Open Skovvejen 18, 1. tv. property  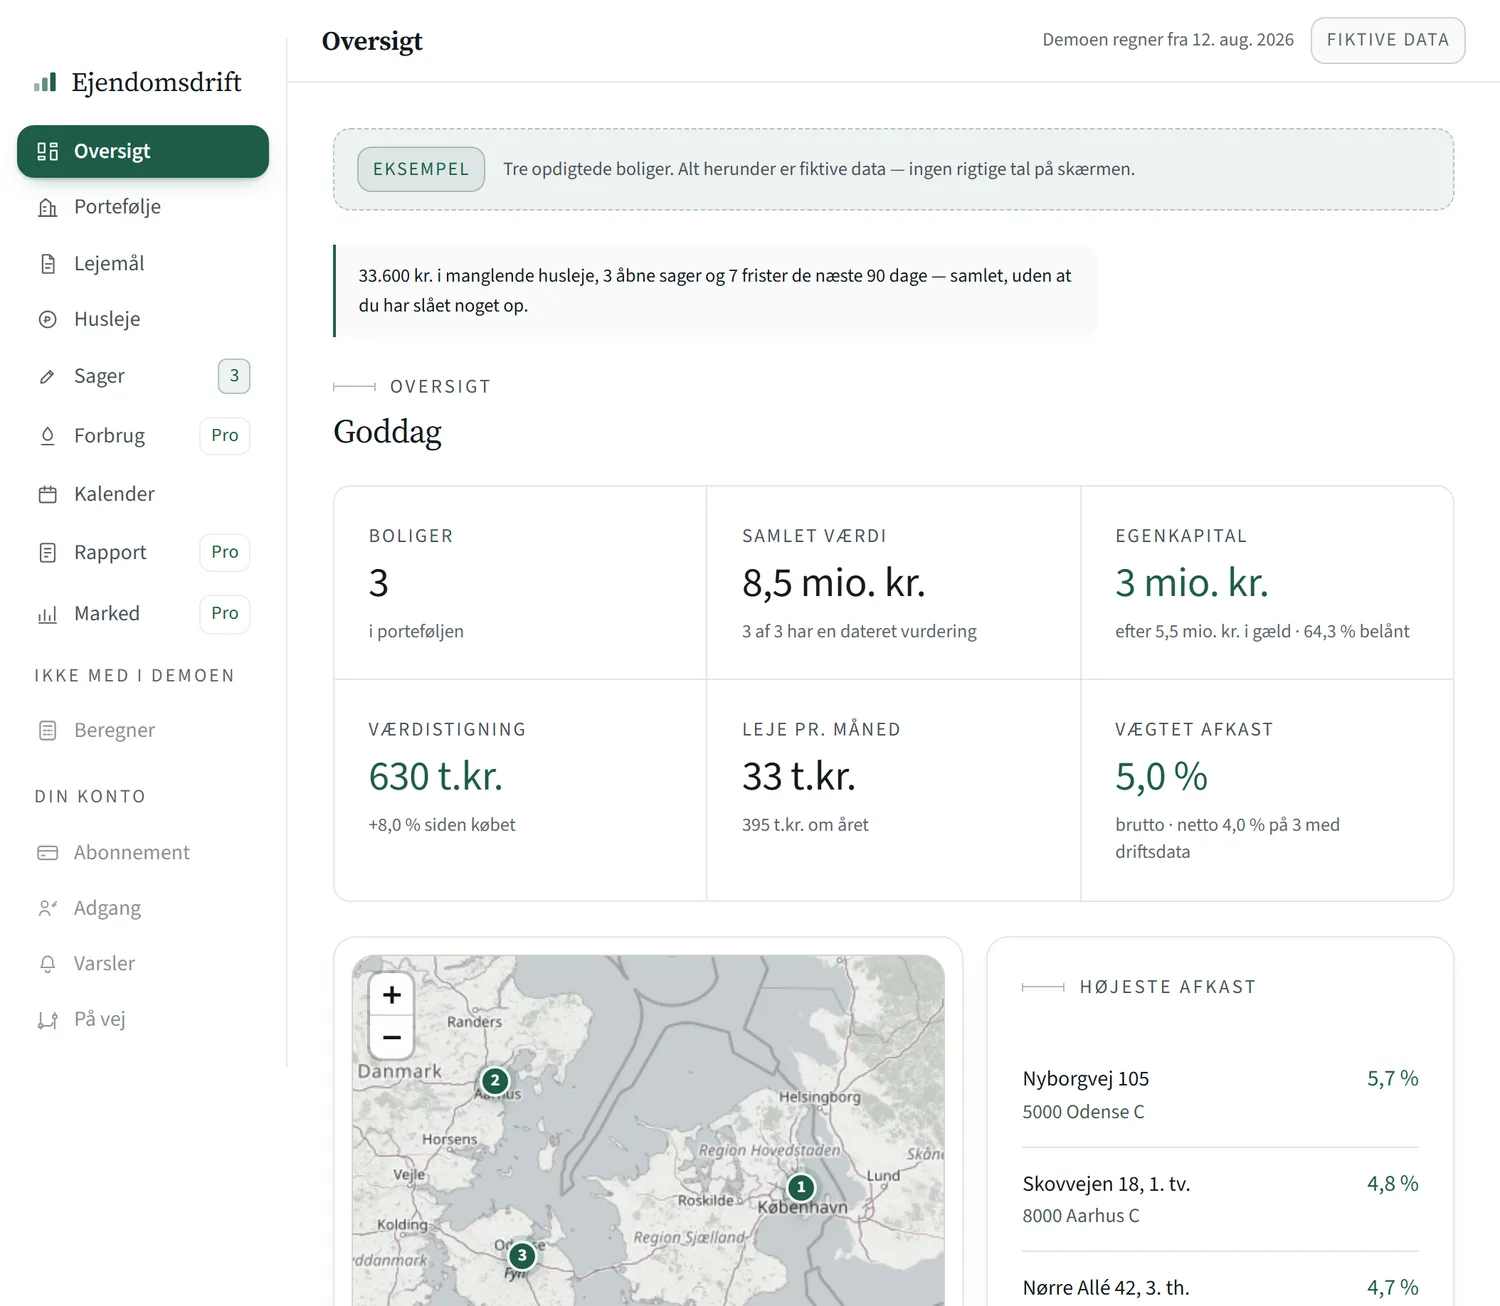click(1220, 1200)
